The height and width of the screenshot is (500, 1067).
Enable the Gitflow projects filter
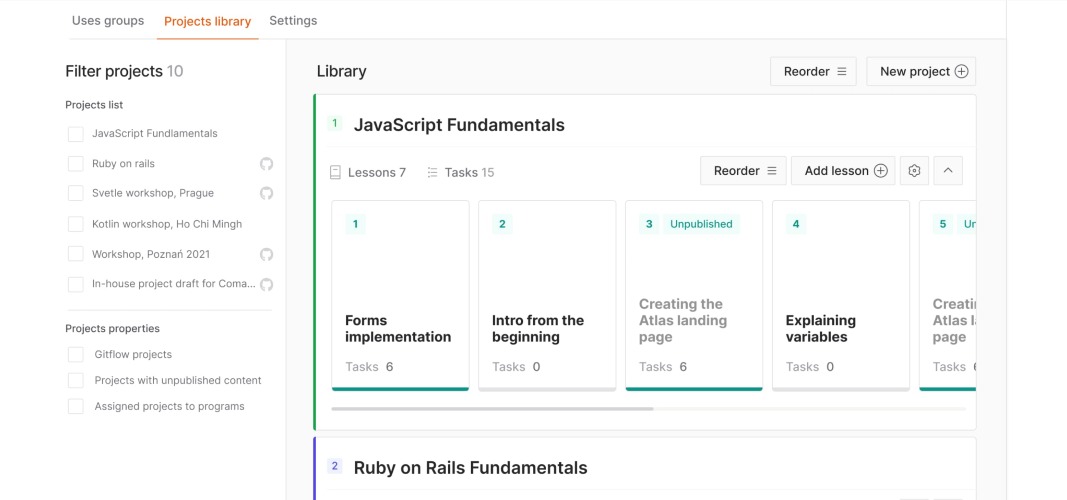pyautogui.click(x=76, y=354)
